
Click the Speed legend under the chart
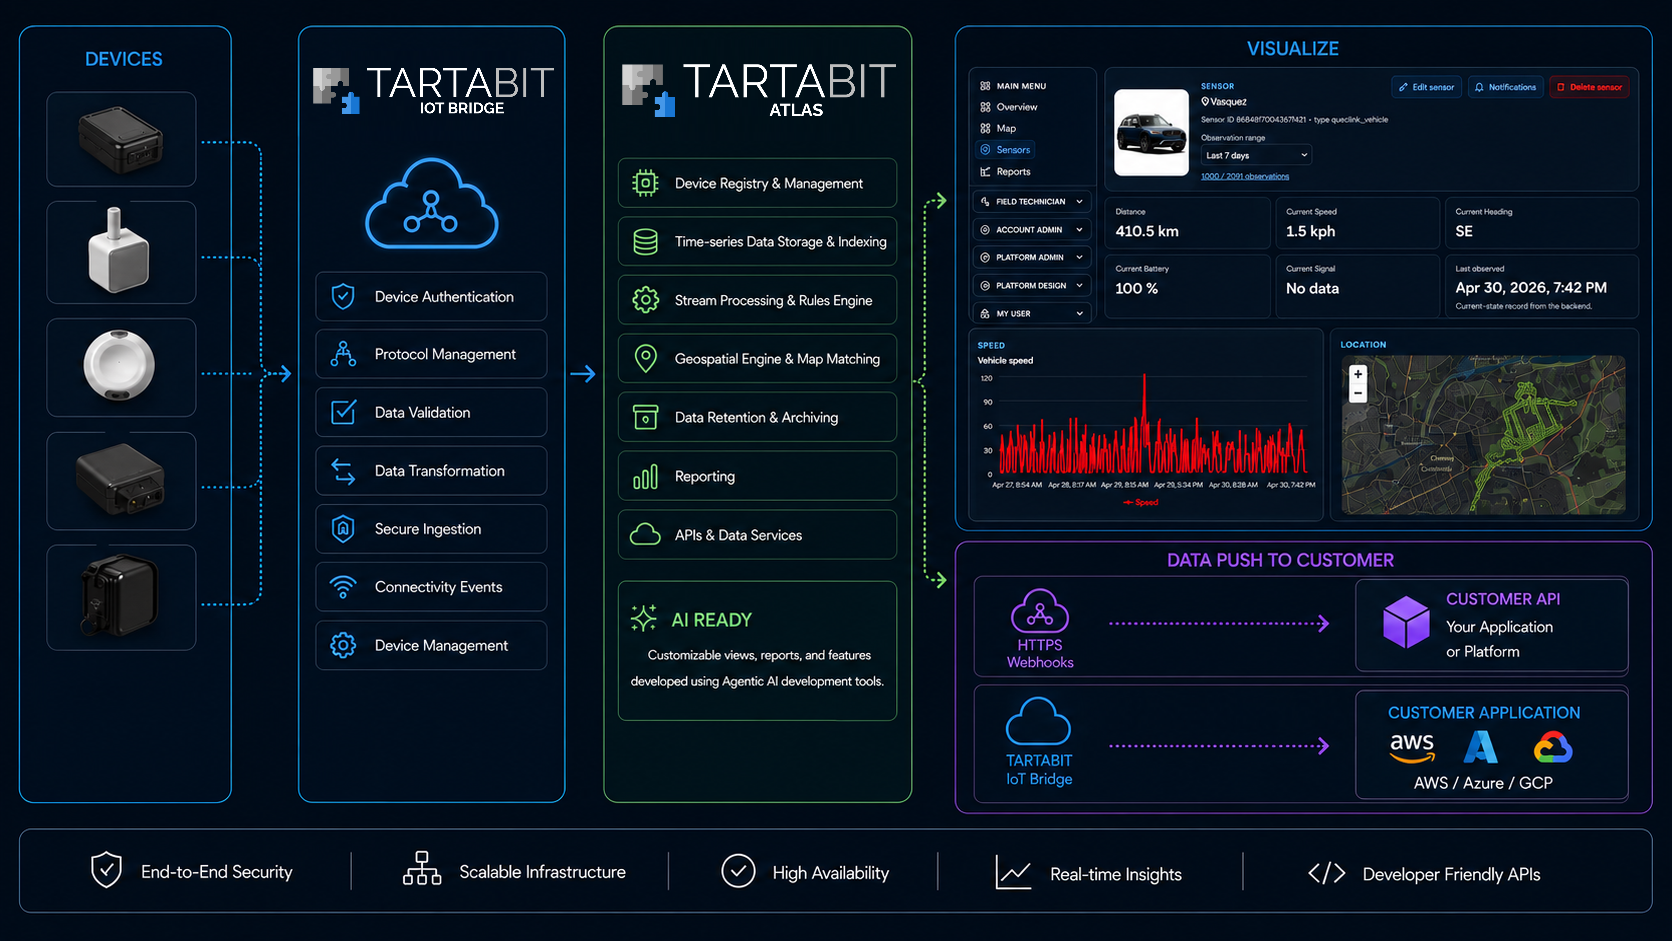[x=1141, y=502]
